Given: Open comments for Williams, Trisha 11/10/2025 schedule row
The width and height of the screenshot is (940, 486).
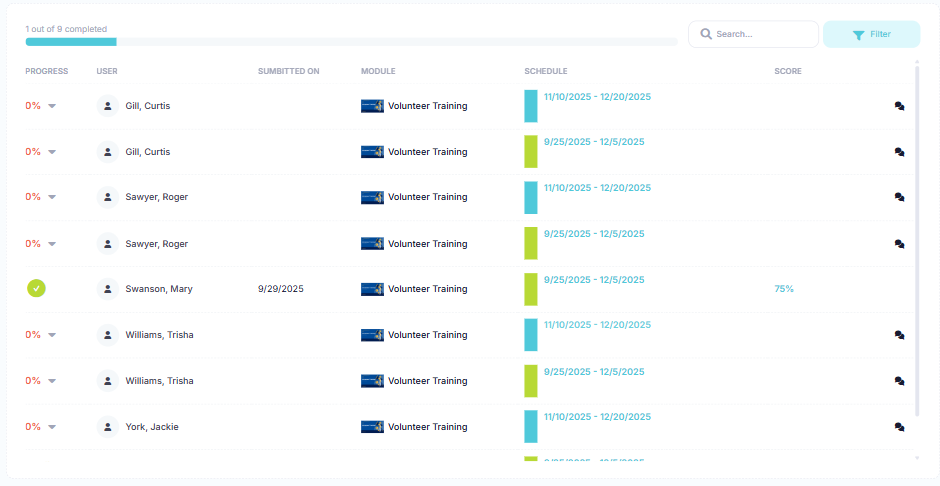Looking at the screenshot, I should [899, 336].
